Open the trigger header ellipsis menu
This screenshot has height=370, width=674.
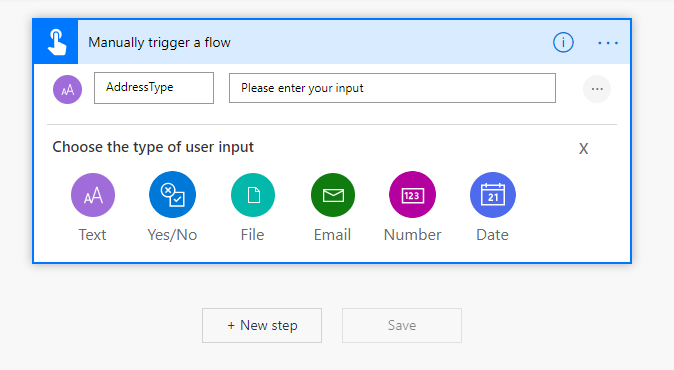click(608, 43)
